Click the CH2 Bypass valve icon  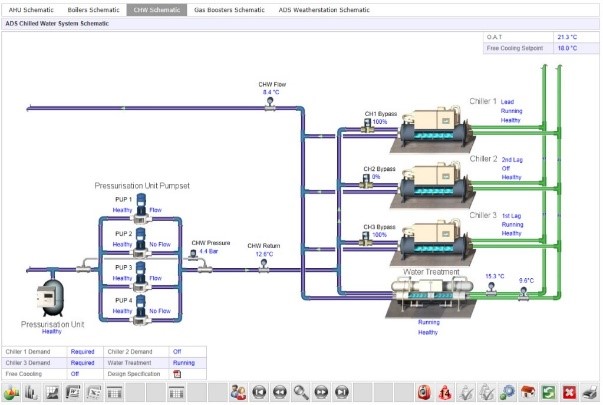tap(366, 181)
